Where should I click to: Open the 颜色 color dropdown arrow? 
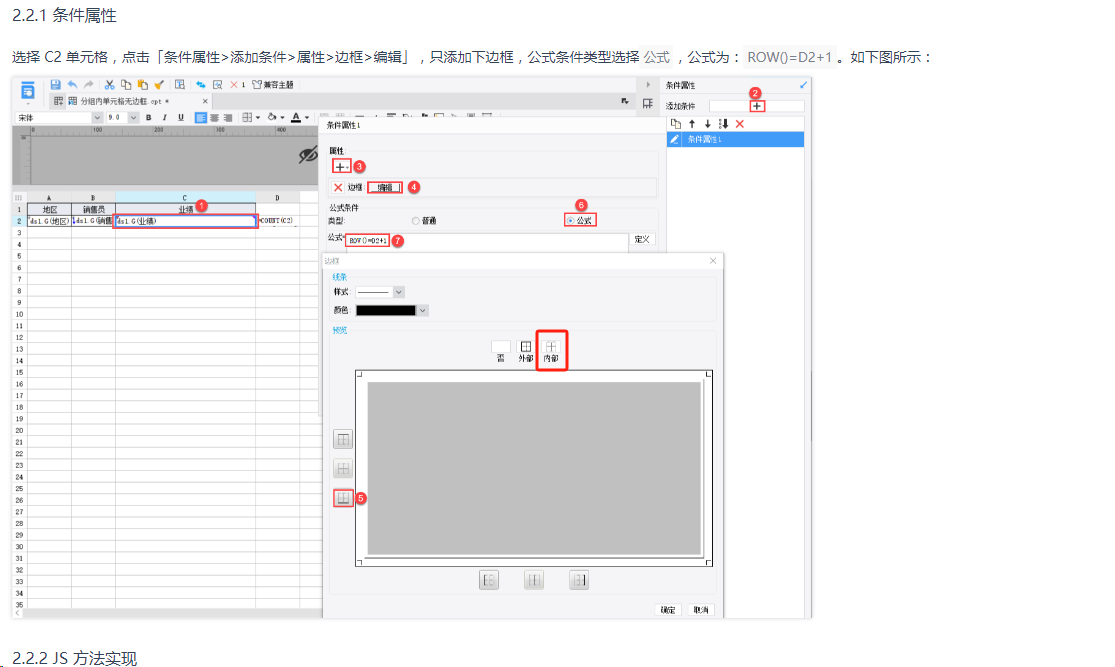tap(422, 311)
